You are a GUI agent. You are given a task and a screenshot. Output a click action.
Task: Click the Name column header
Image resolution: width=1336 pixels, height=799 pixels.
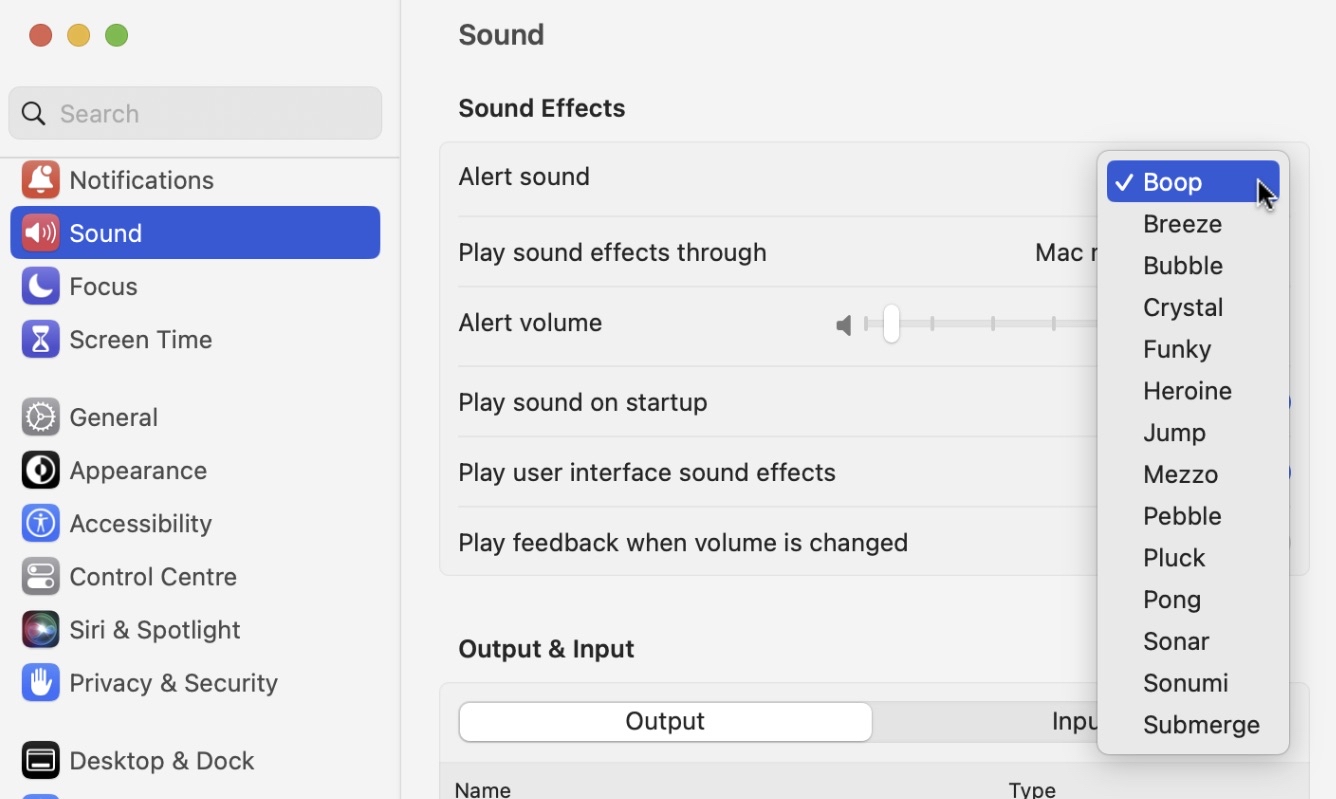(483, 789)
